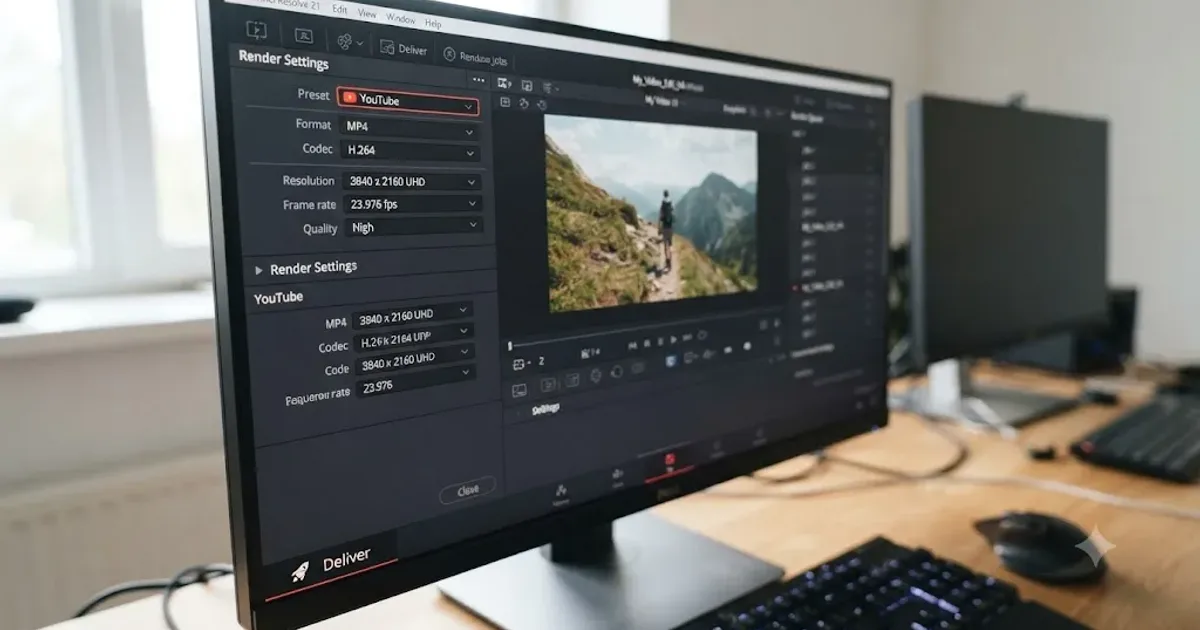Open the Render Jobs toolbar item
1200x630 pixels.
click(476, 56)
